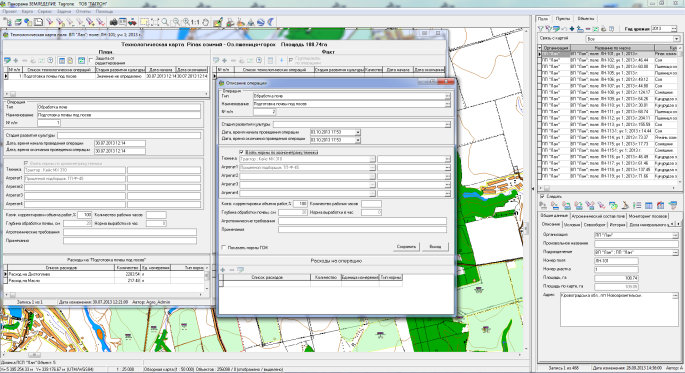Click 'Сохранить' button in operation dialog

406,247
